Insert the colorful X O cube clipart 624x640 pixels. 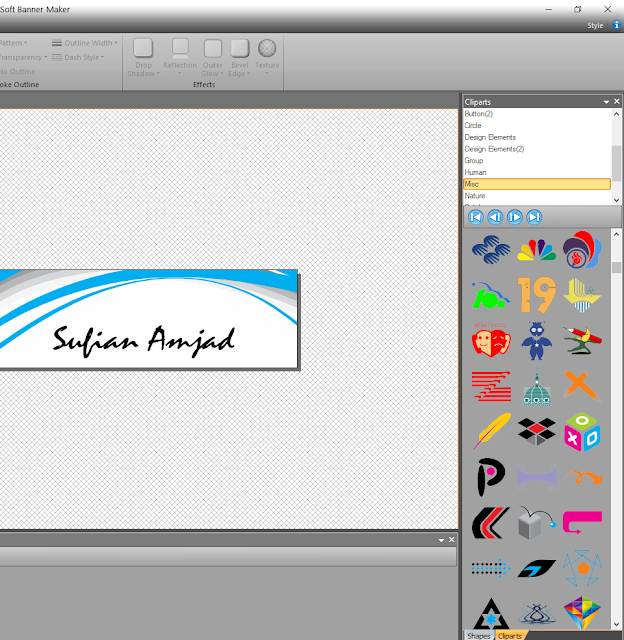[x=582, y=431]
